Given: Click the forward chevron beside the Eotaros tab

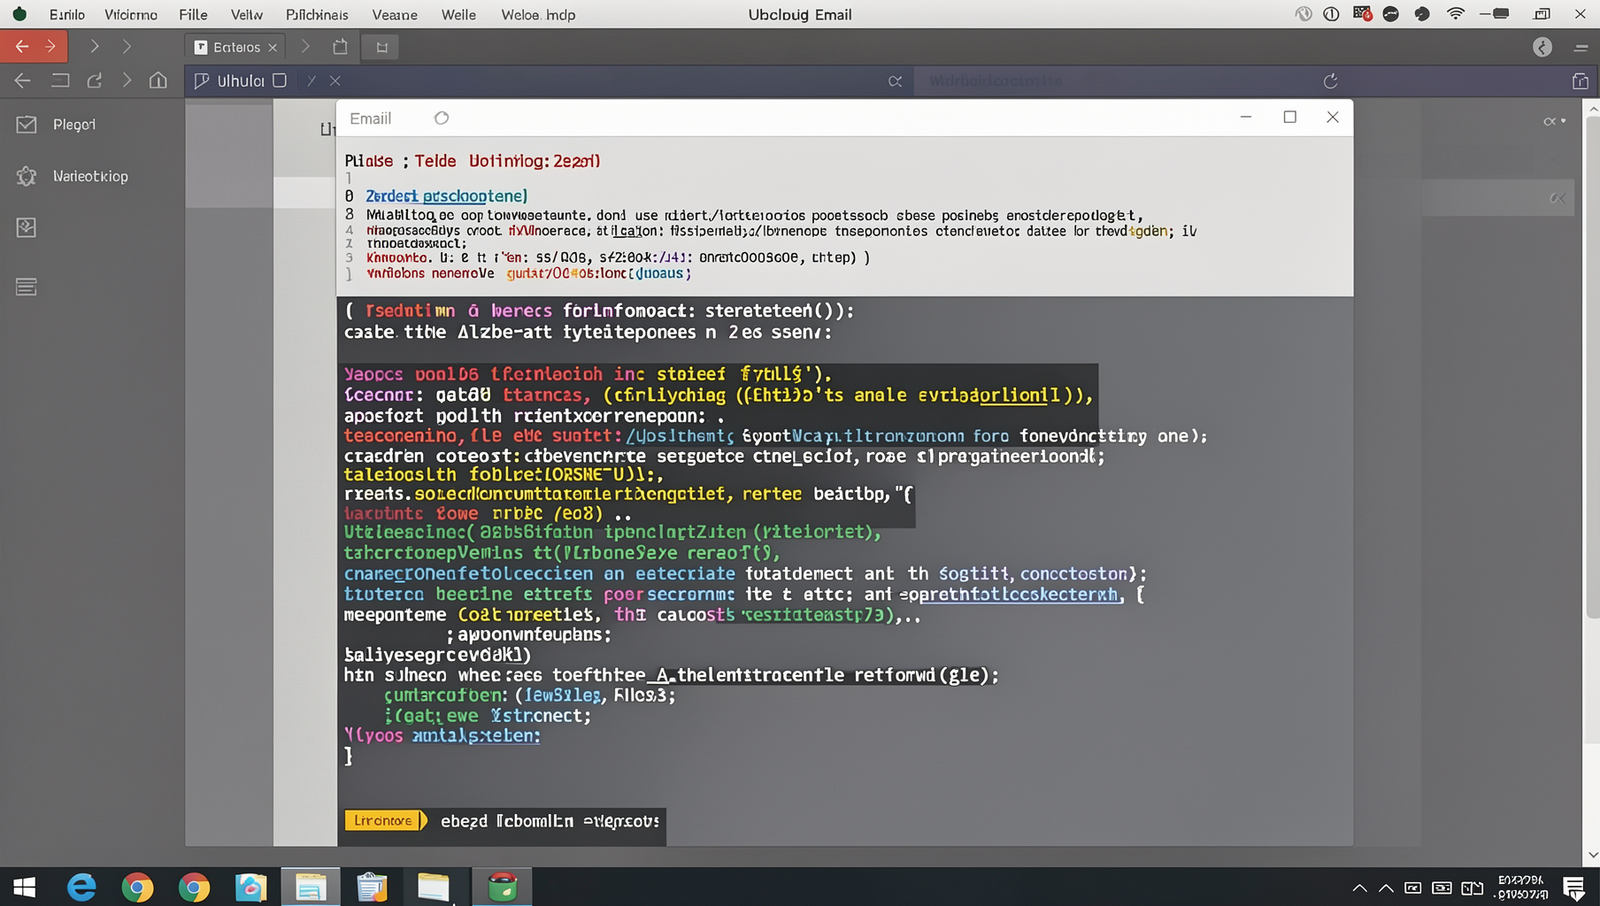Looking at the screenshot, I should [x=305, y=46].
